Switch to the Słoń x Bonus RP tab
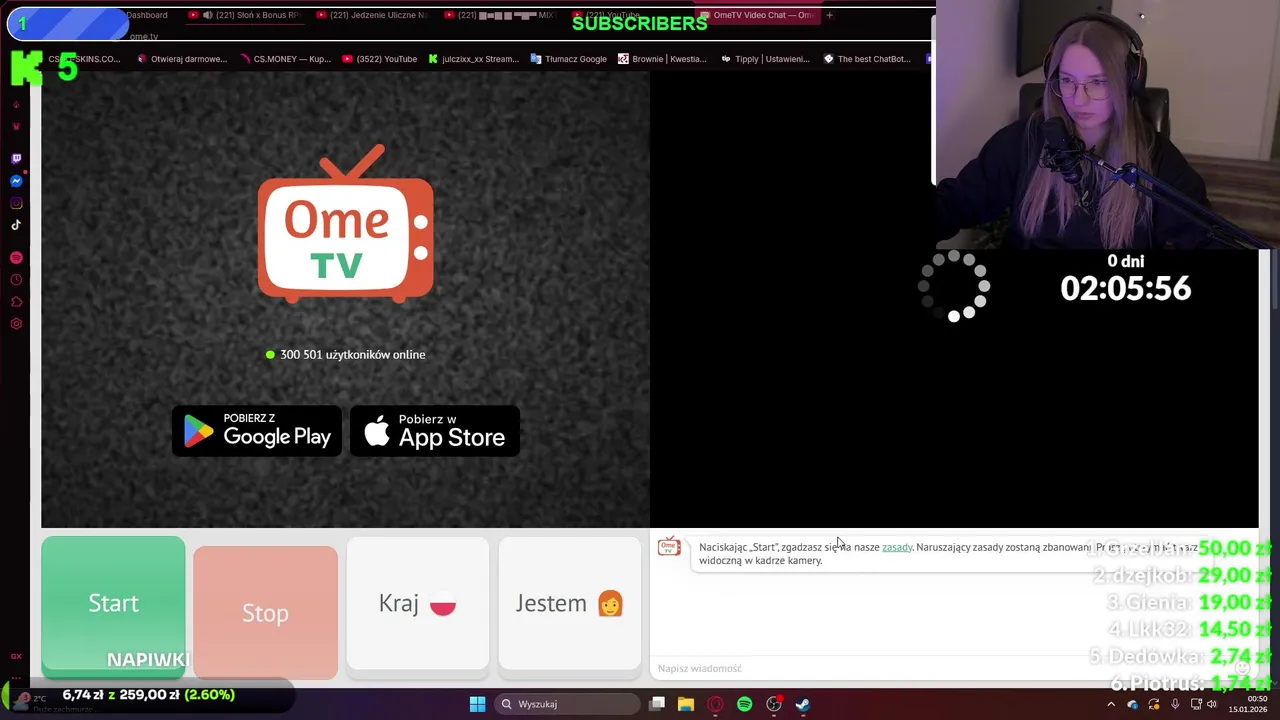This screenshot has height=720, width=1280. [244, 15]
